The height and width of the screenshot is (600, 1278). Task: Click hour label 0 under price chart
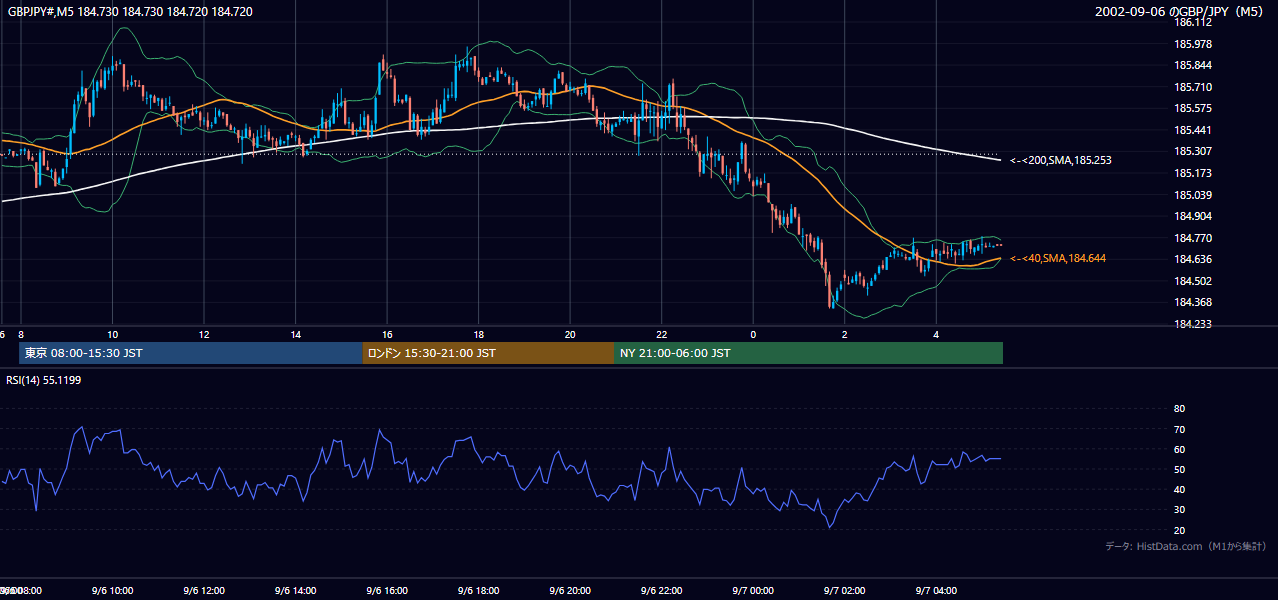[753, 334]
